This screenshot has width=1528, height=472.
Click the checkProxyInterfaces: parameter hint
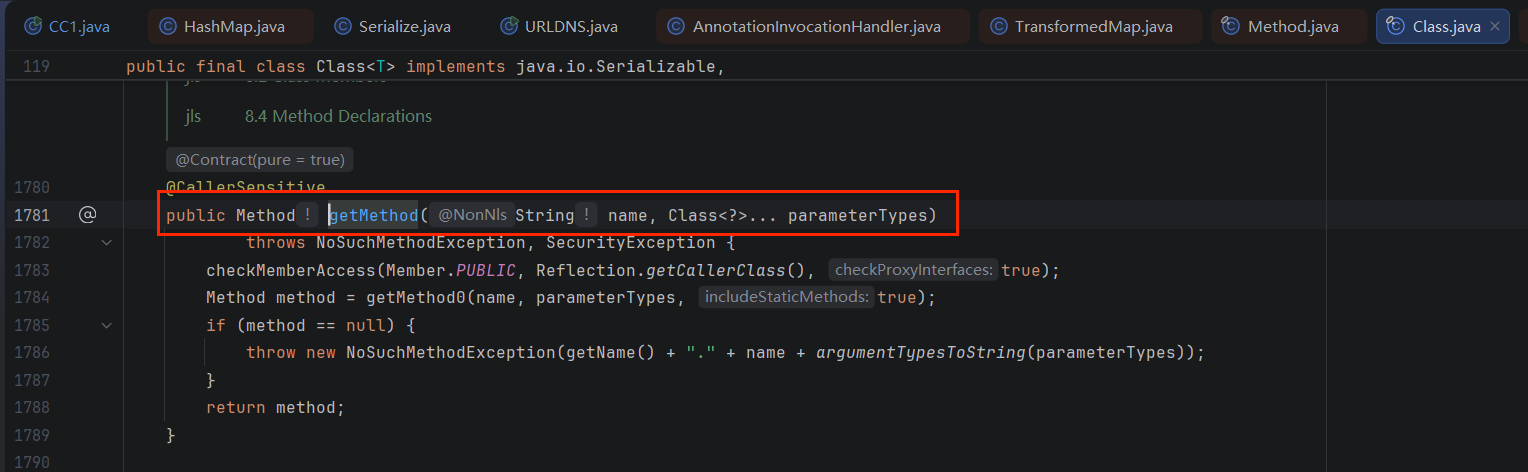coord(914,270)
